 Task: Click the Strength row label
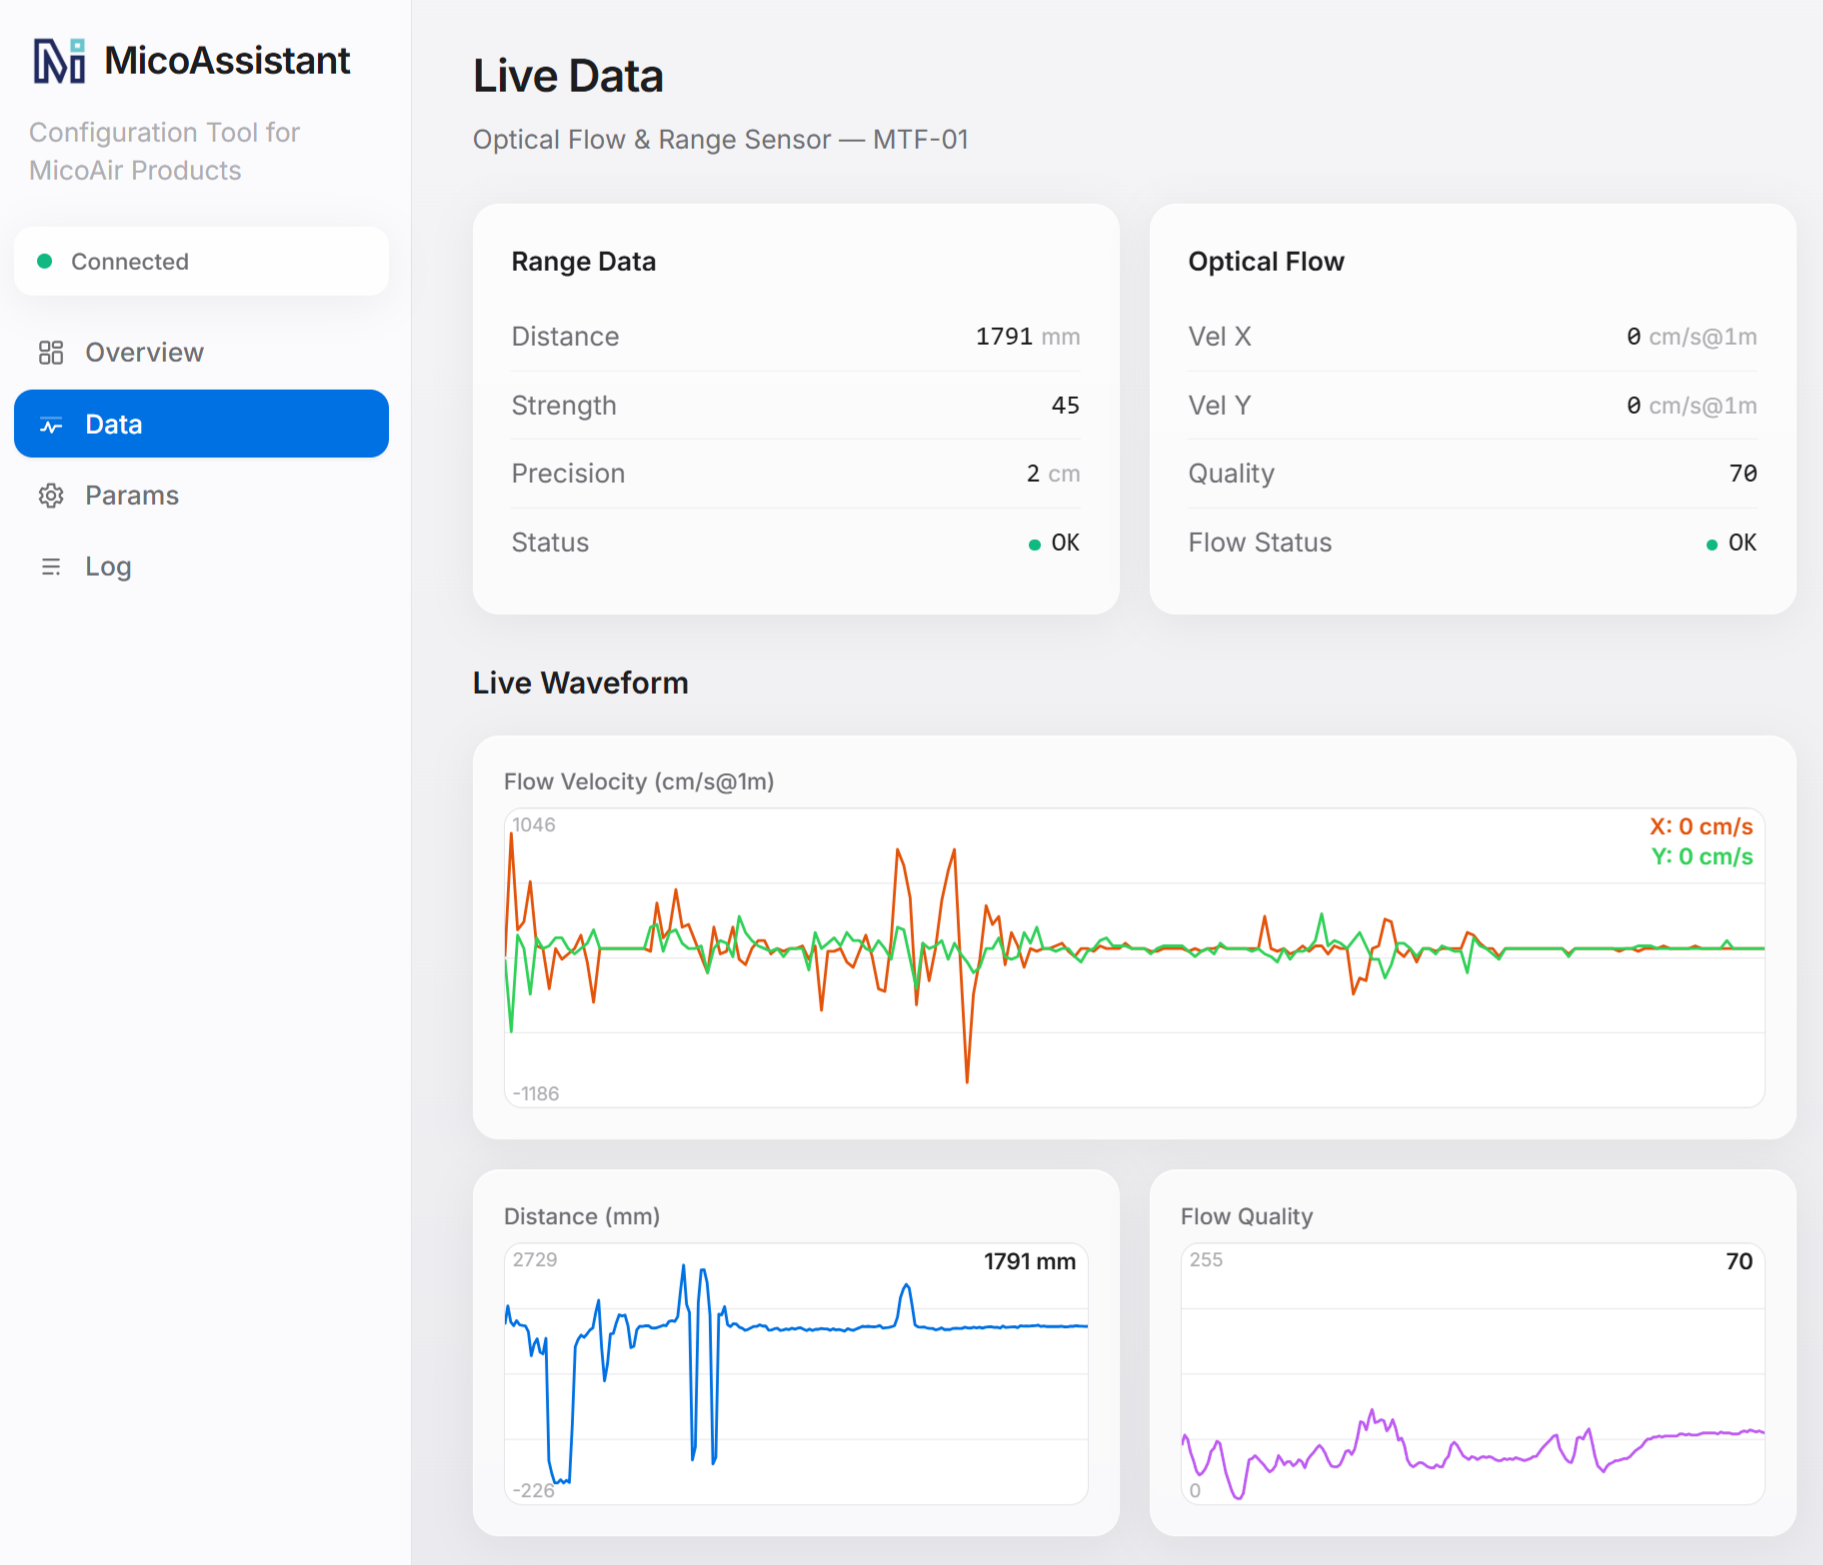(564, 405)
